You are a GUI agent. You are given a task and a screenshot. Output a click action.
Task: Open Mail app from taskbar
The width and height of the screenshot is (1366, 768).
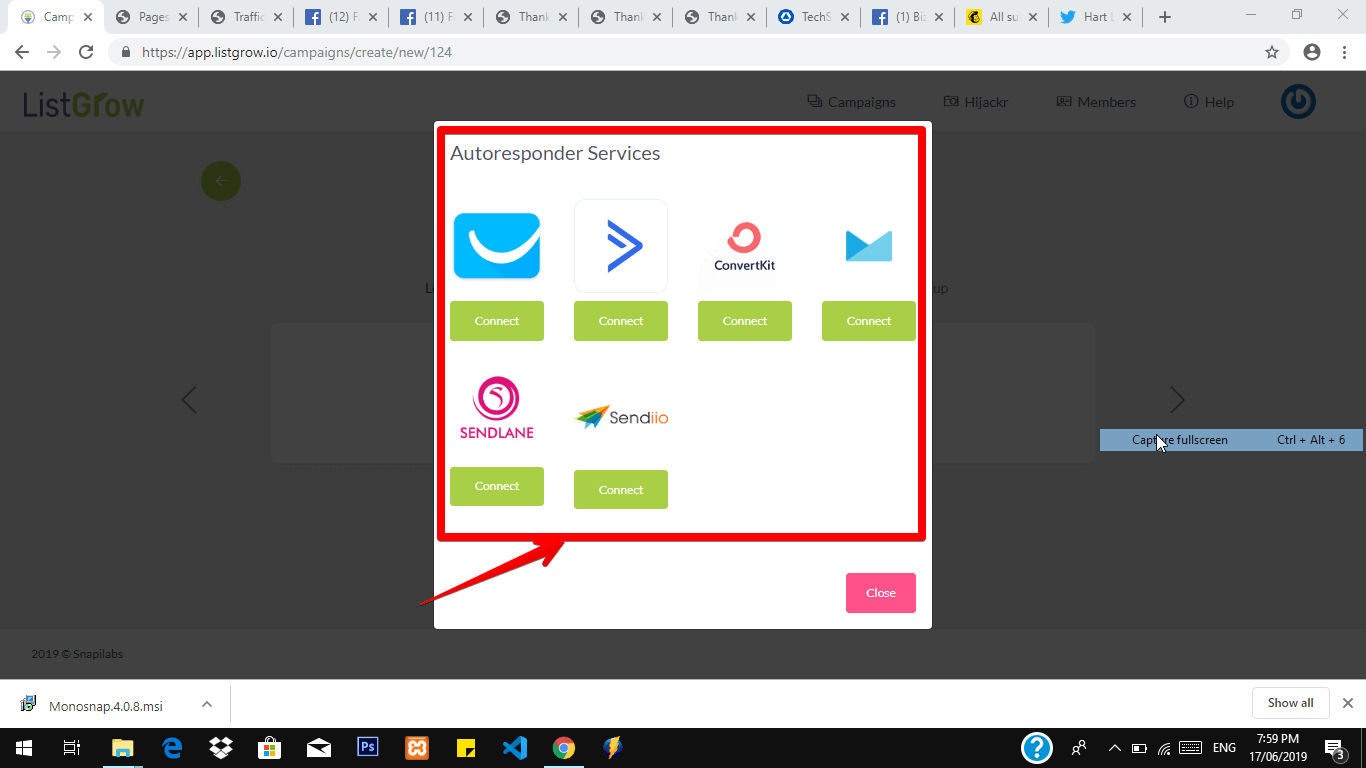319,747
